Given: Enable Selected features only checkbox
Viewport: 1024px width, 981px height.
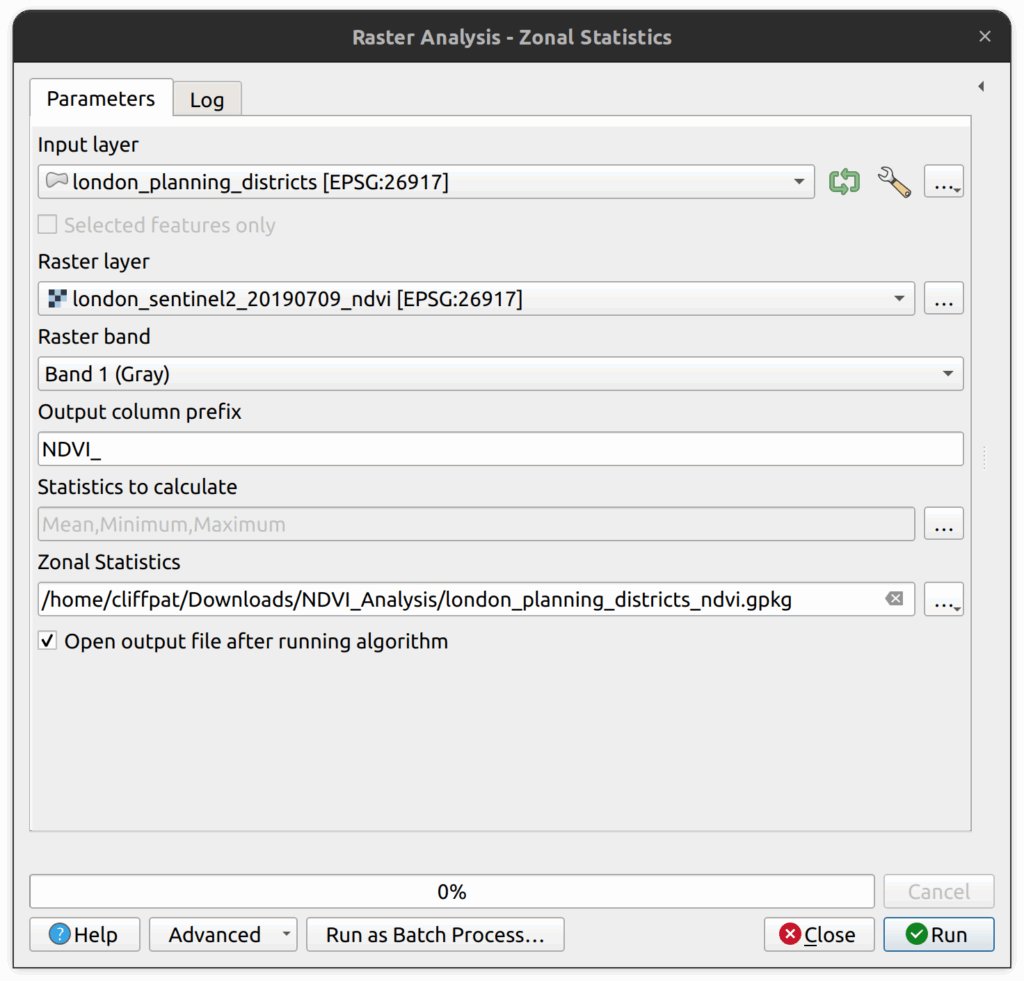Looking at the screenshot, I should pos(47,225).
